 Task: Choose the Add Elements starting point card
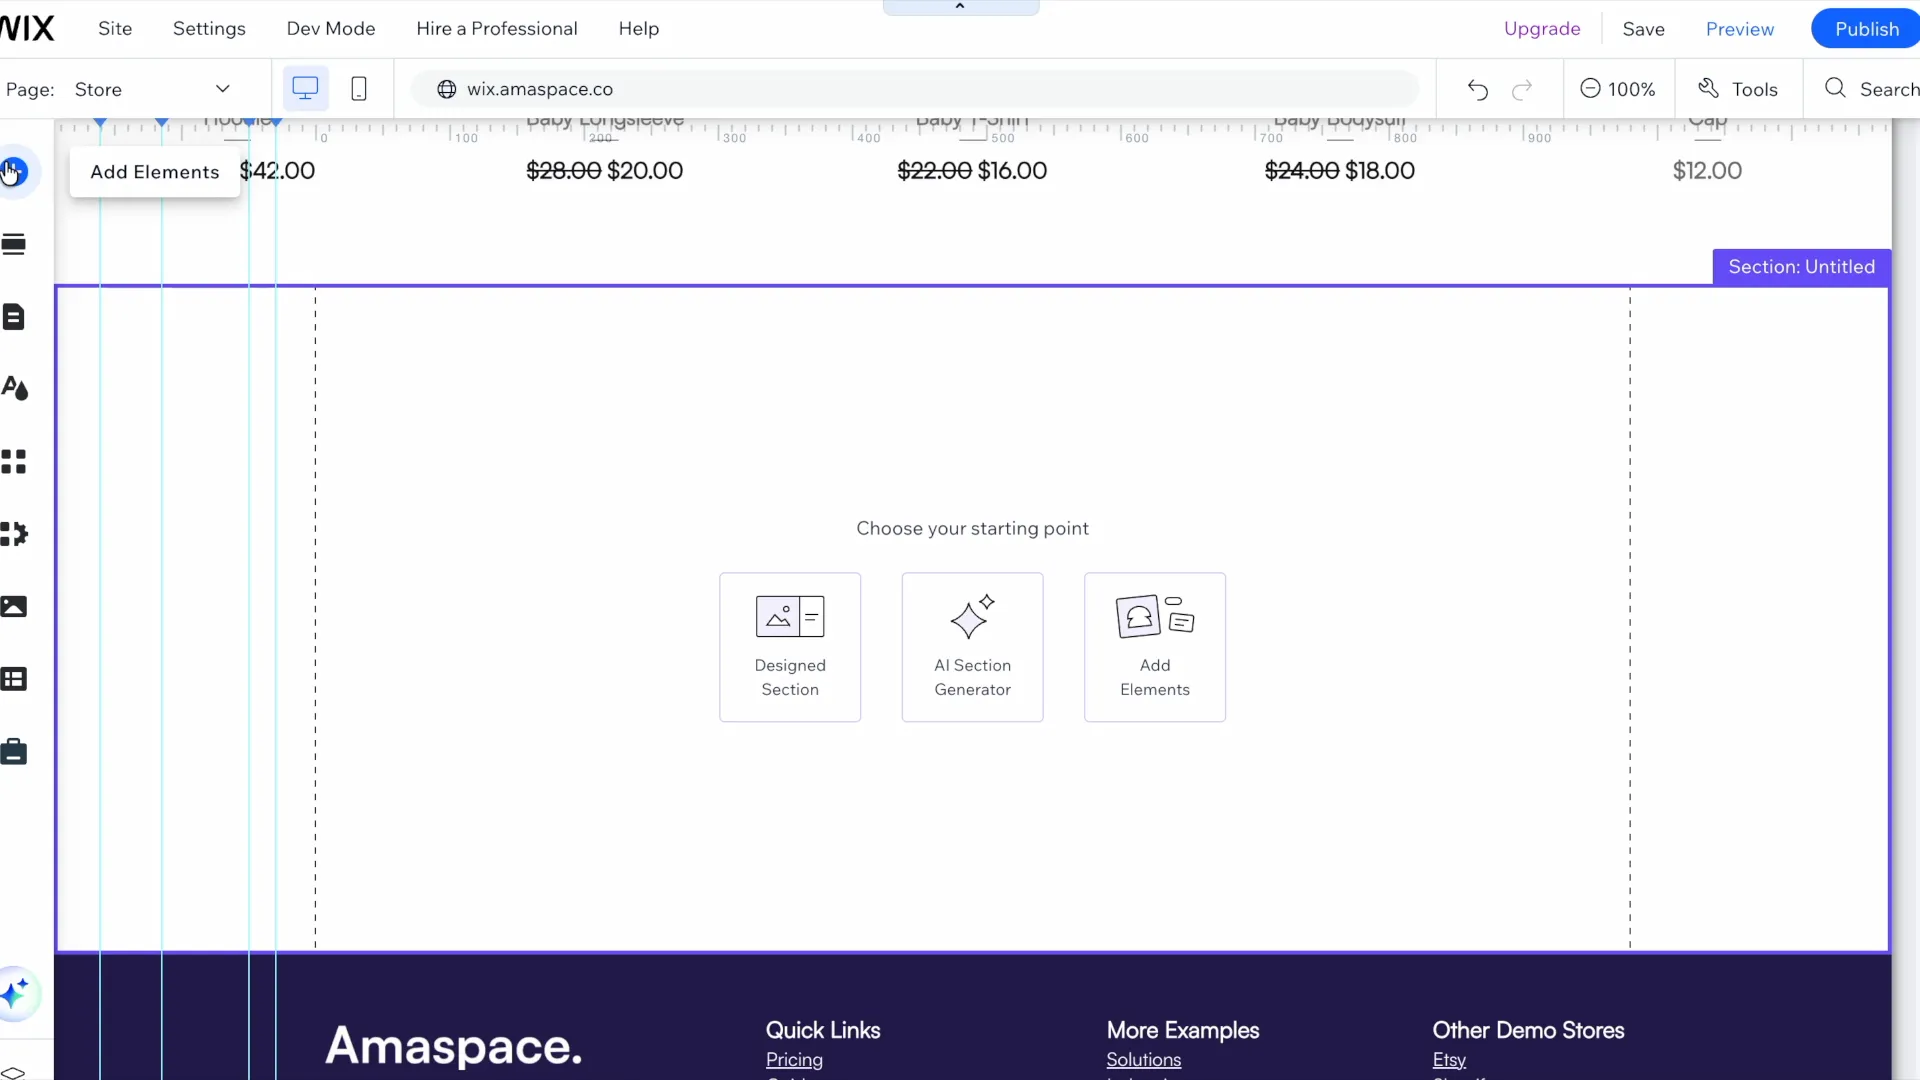[1155, 647]
